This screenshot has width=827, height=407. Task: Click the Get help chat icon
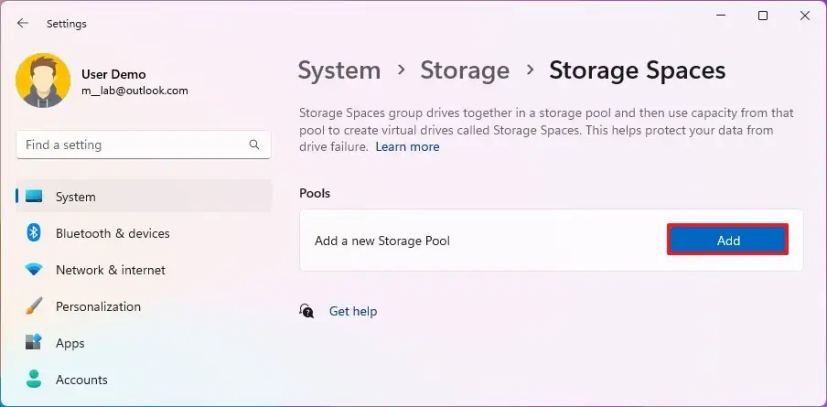point(307,311)
